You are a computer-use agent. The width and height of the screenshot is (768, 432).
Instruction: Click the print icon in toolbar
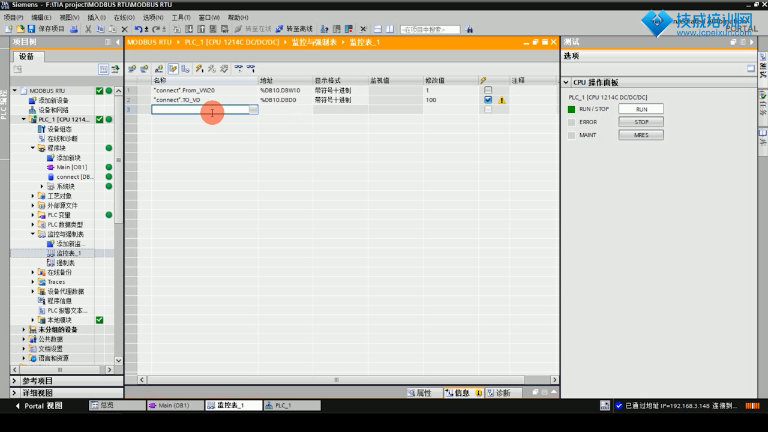[x=74, y=29]
